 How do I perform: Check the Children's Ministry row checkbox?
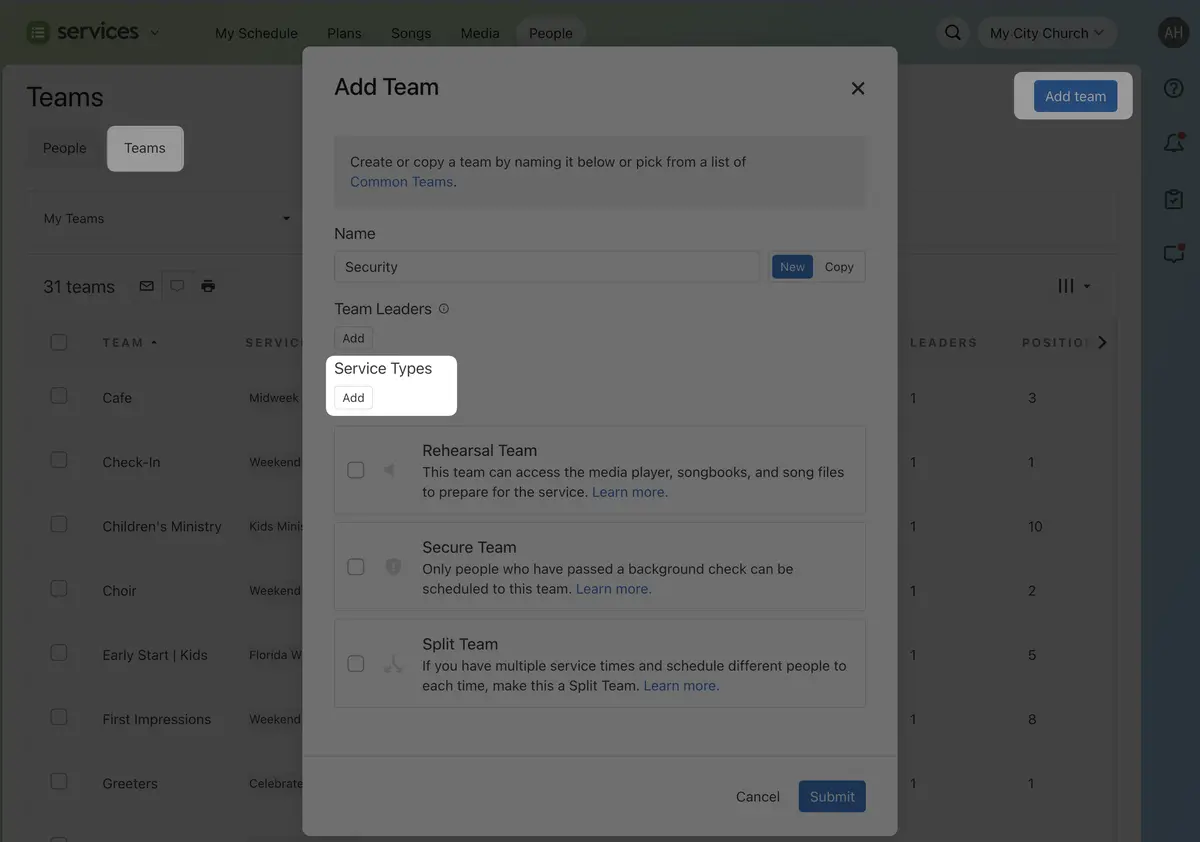tap(59, 524)
